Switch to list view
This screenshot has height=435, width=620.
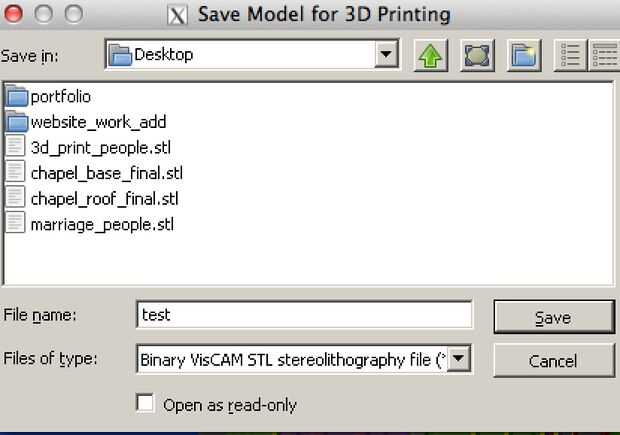click(x=569, y=55)
